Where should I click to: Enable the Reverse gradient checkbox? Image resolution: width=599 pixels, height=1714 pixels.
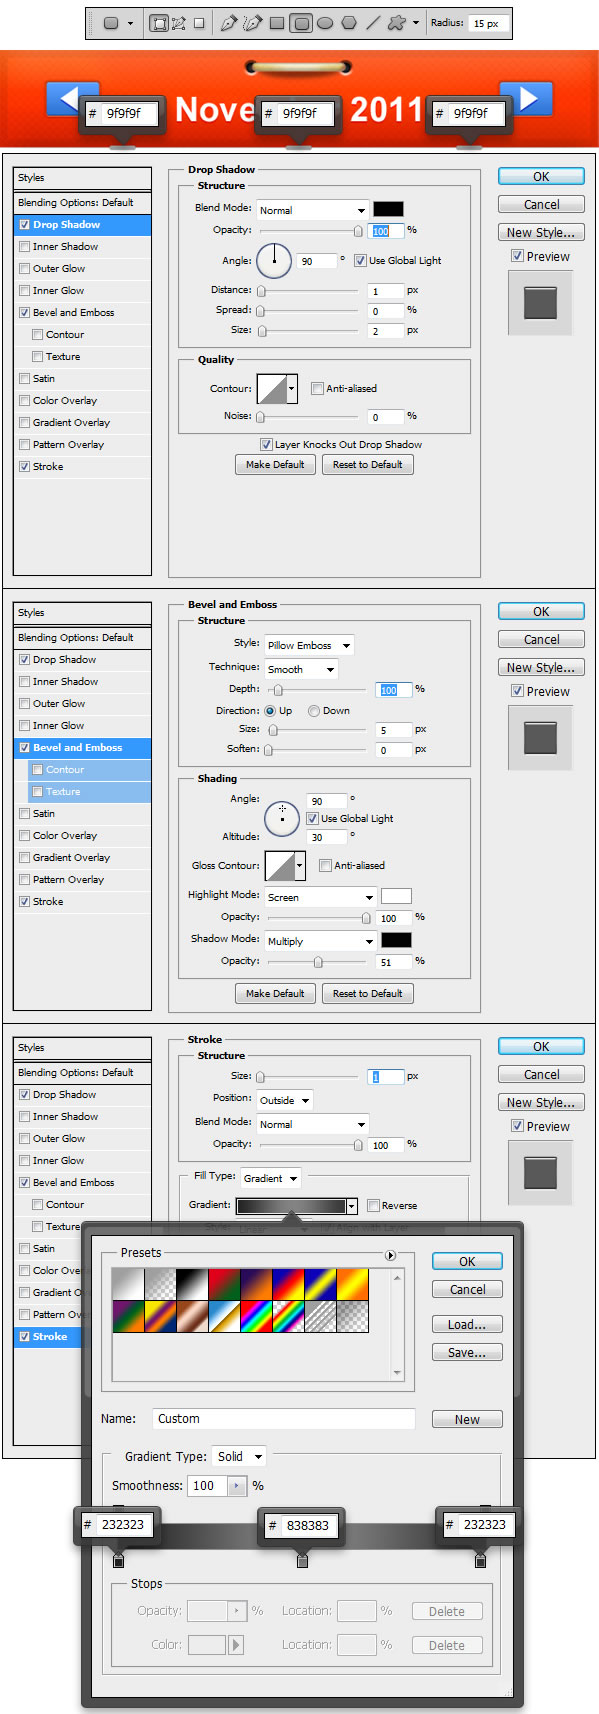click(373, 1206)
